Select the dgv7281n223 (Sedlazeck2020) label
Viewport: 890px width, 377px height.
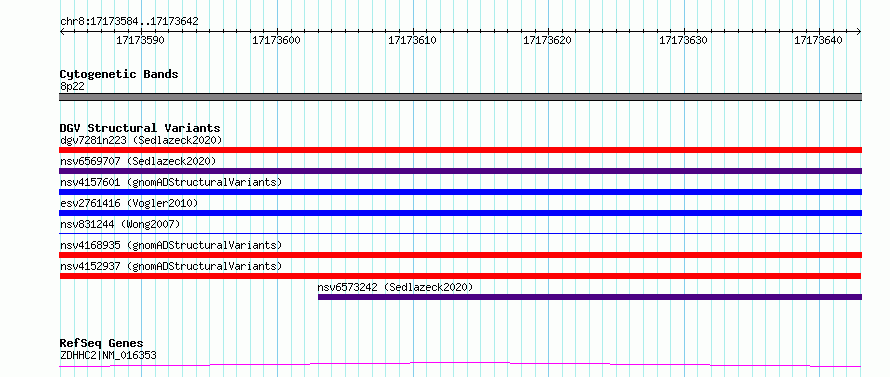pos(141,140)
